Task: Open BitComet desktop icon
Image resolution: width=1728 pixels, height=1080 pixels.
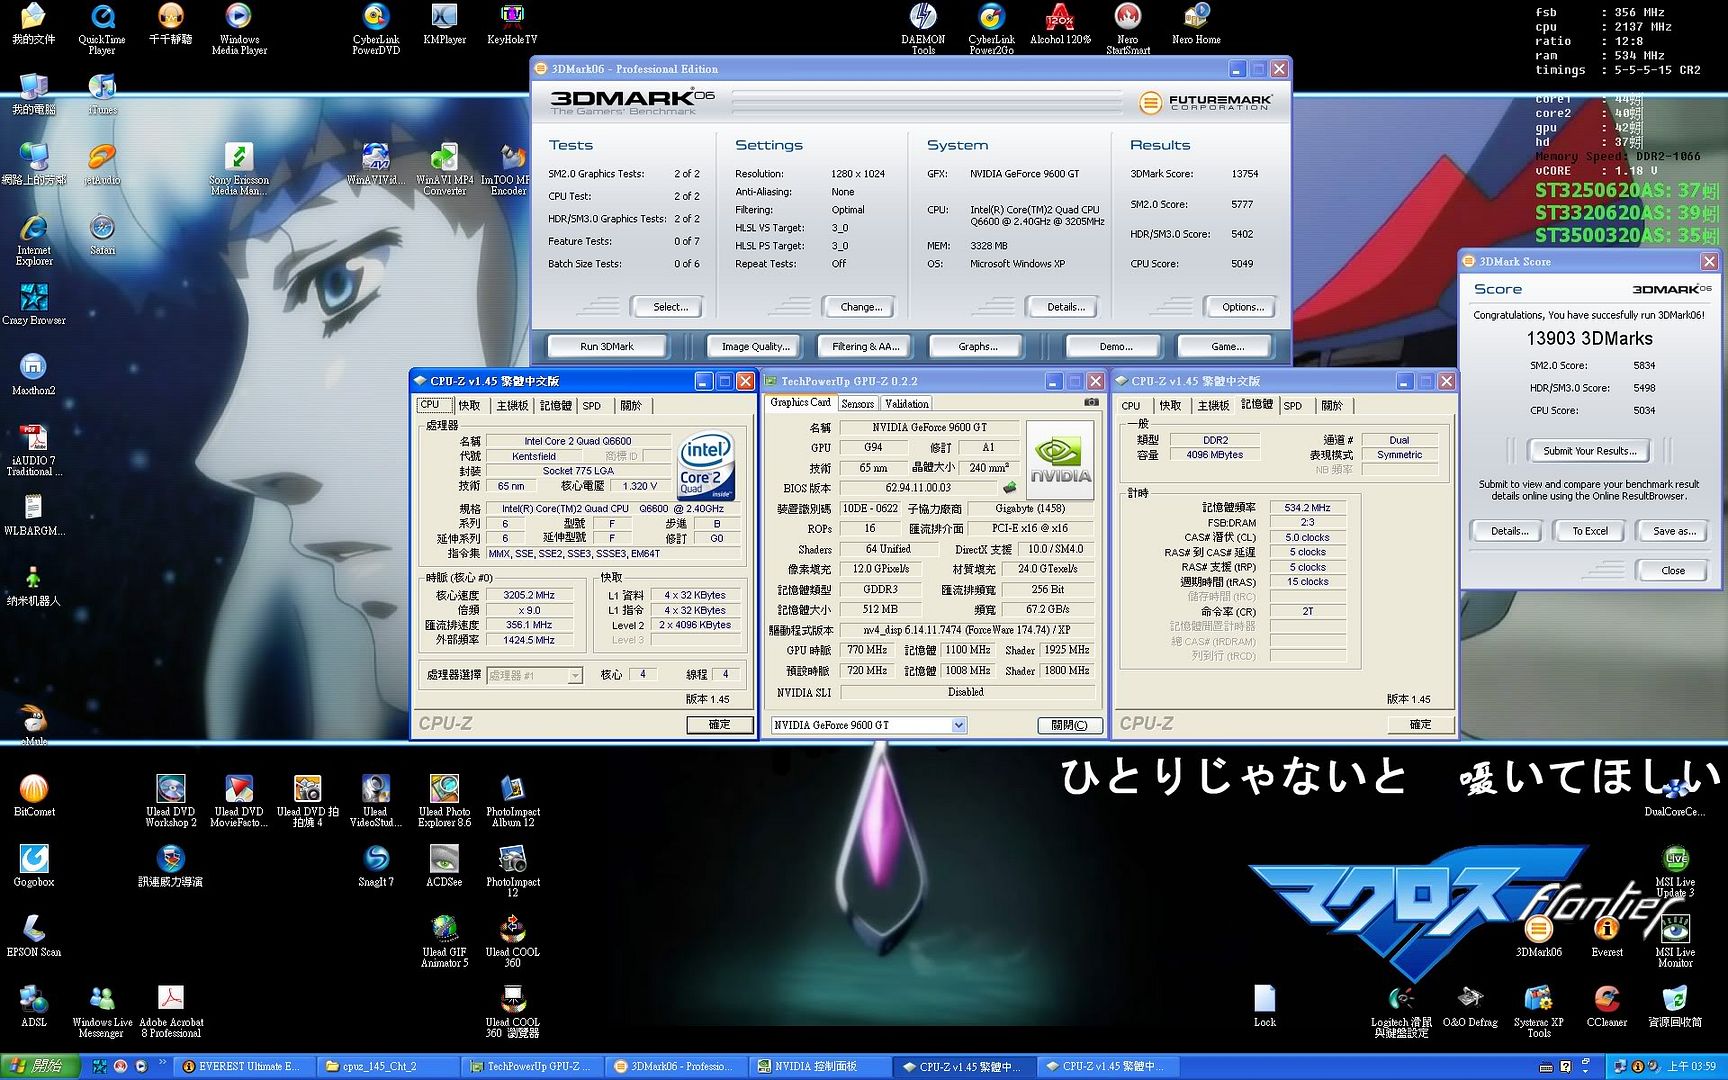Action: coord(34,796)
